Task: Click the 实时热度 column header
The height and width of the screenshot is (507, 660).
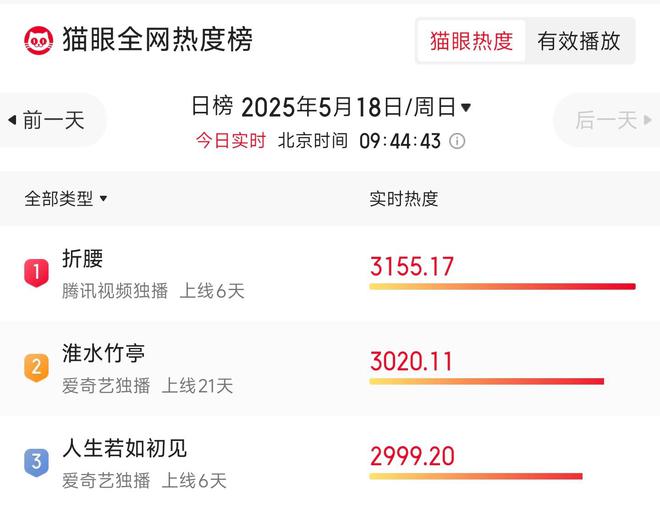Action: click(x=404, y=199)
